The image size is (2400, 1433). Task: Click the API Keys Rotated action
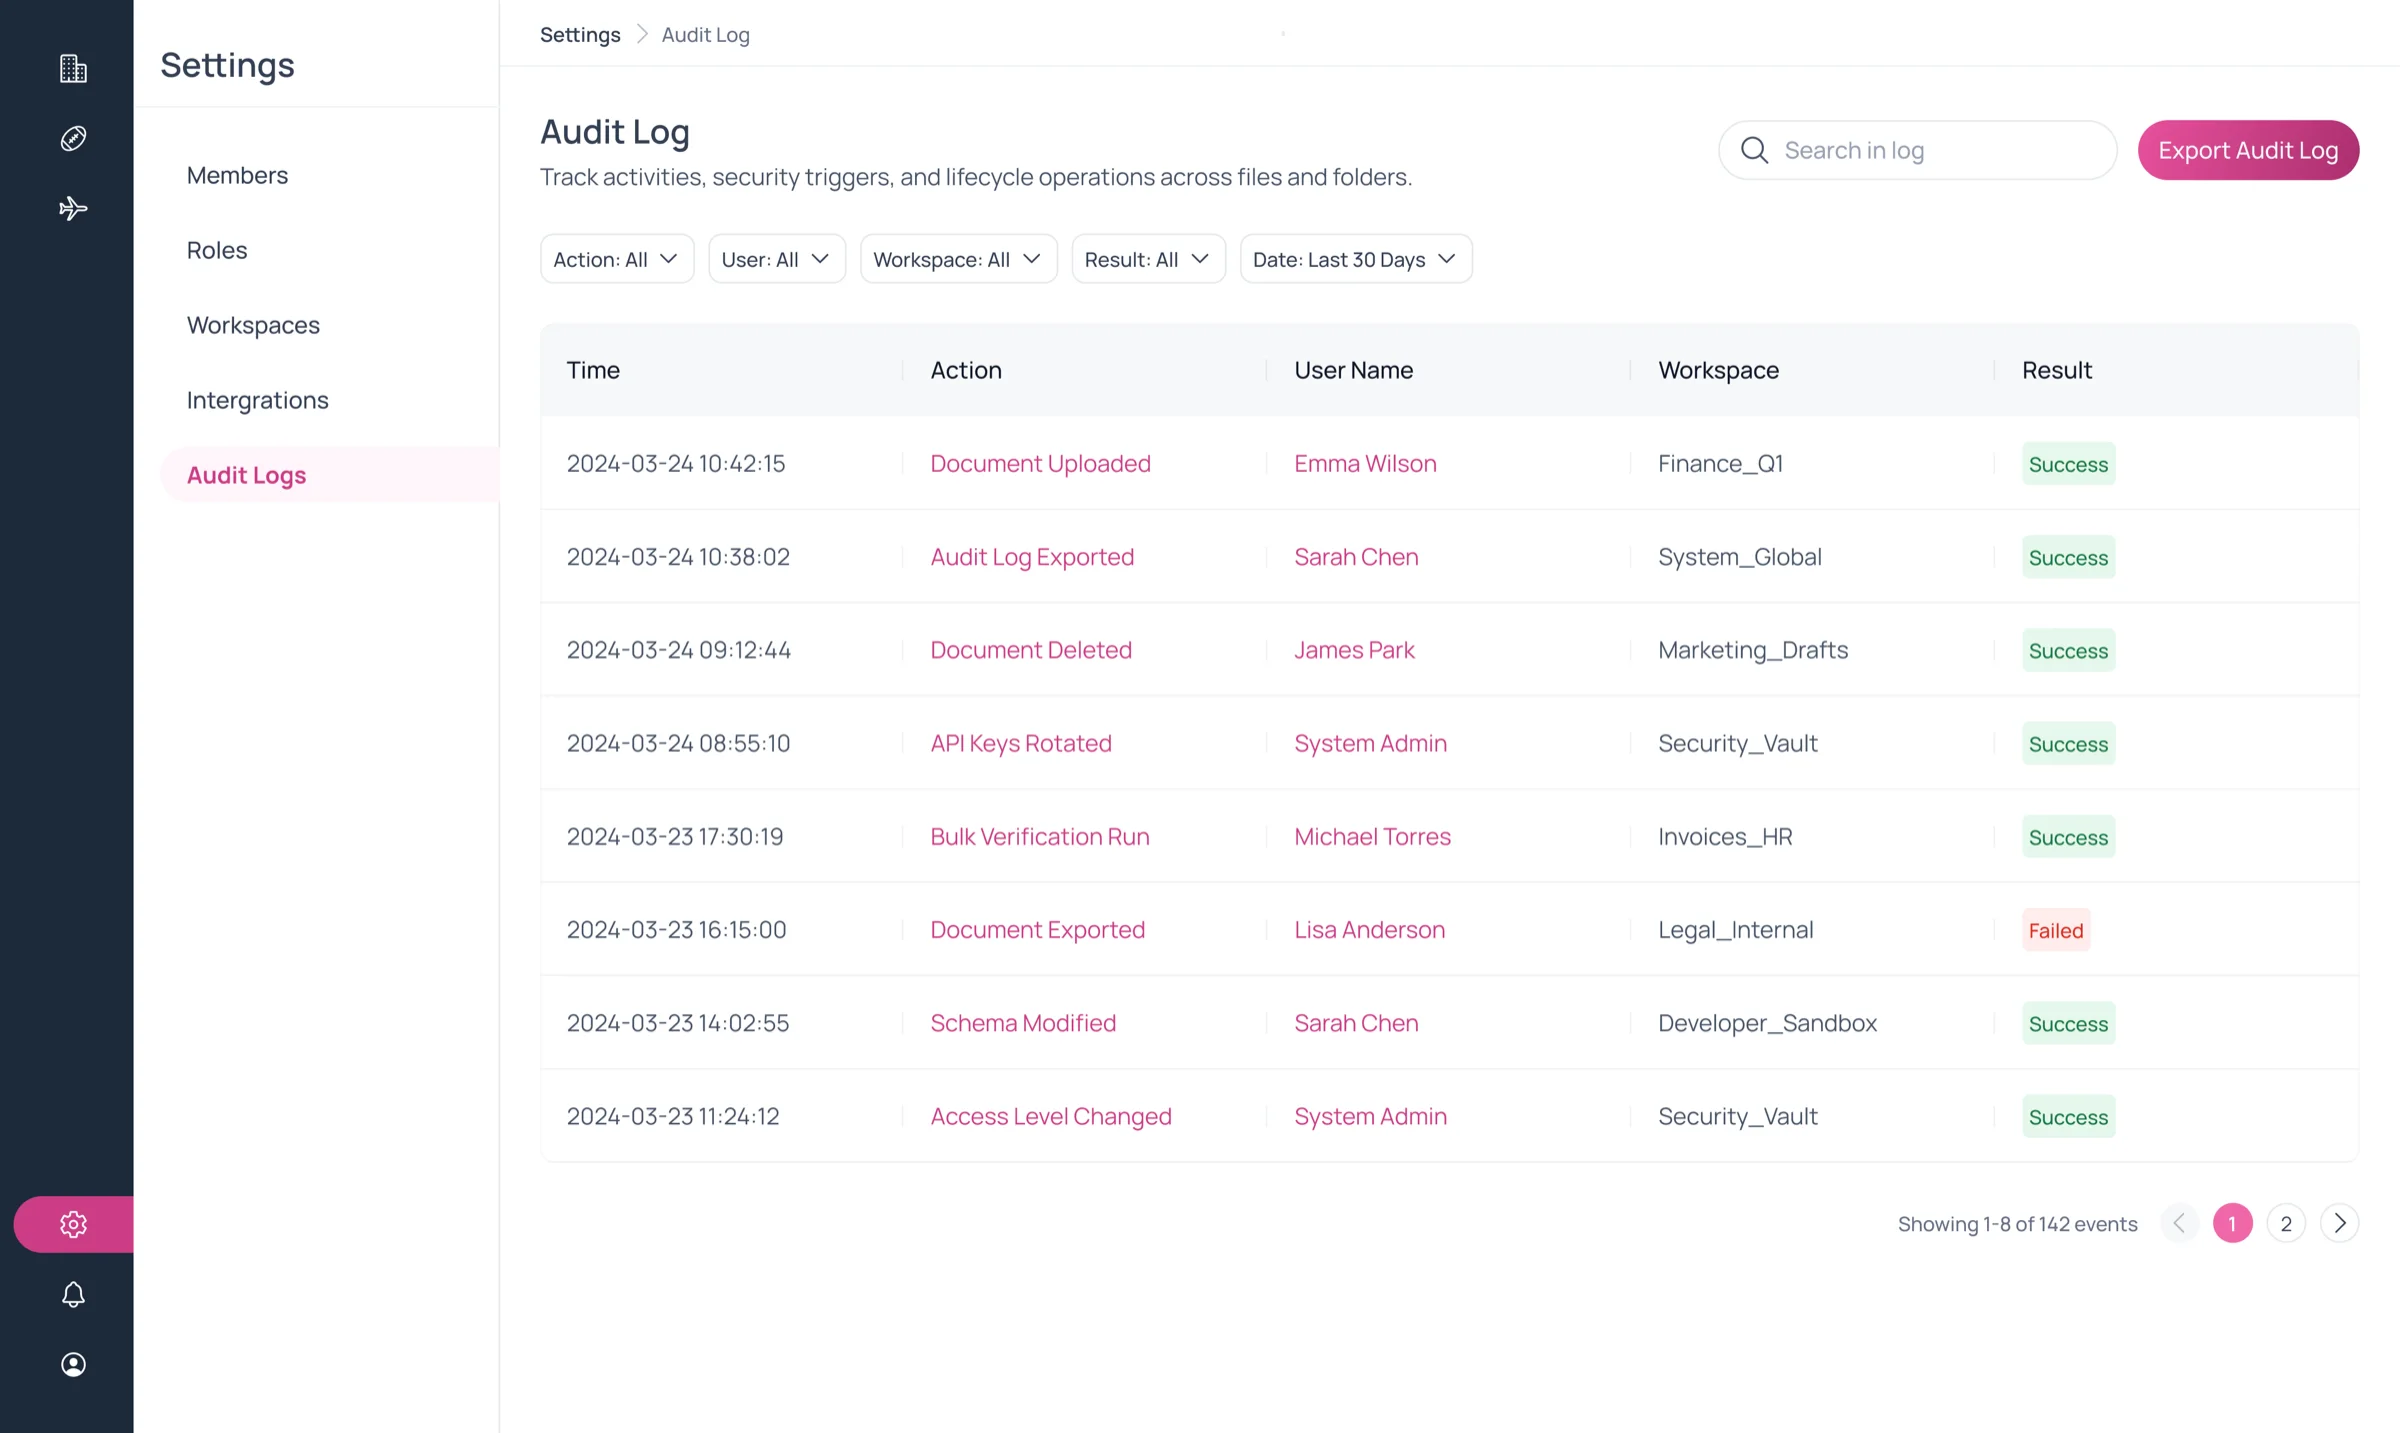click(1021, 743)
